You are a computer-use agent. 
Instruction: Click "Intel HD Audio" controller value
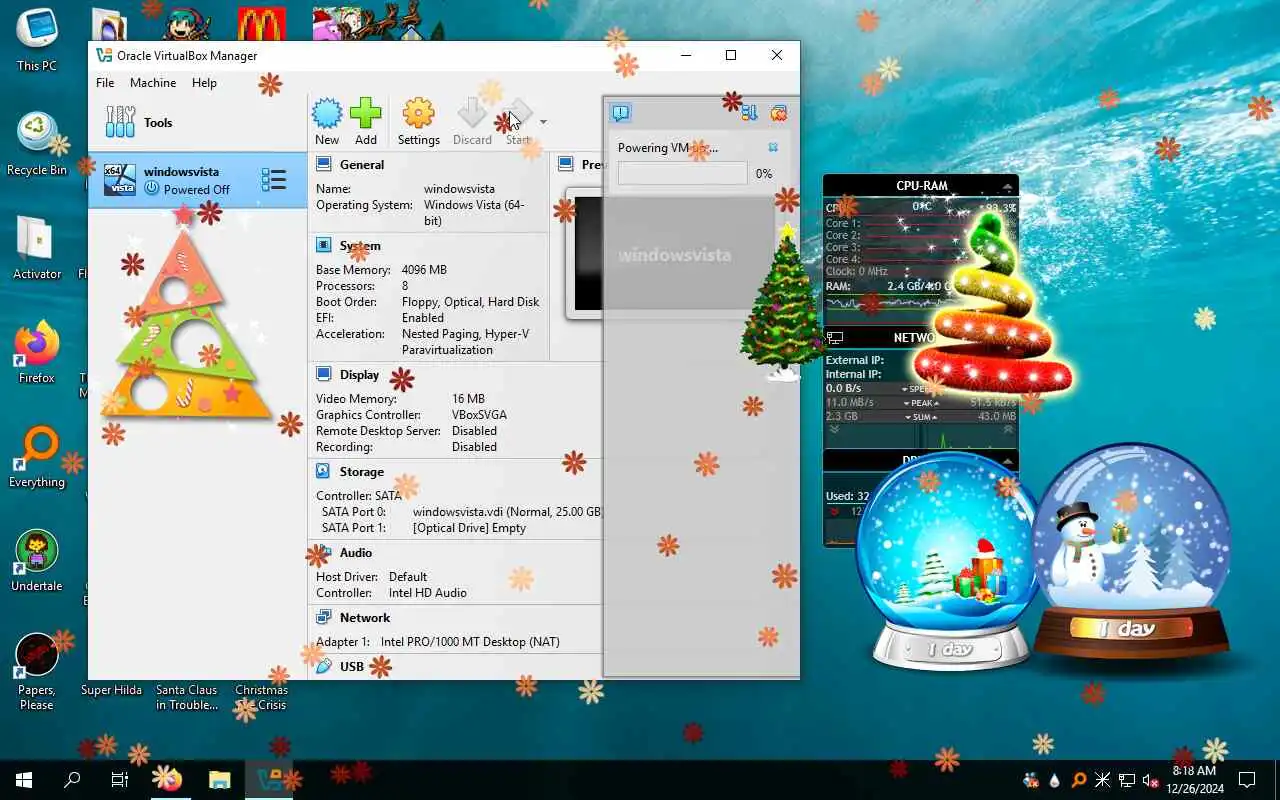click(x=428, y=592)
